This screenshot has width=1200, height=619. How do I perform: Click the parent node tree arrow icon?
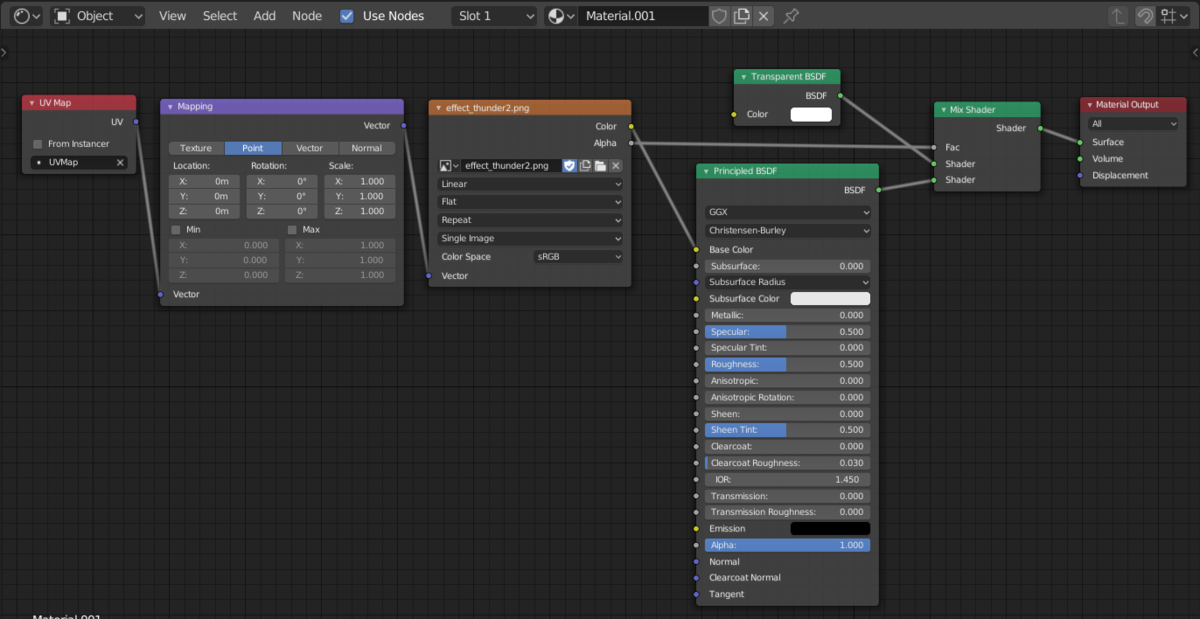(x=1118, y=16)
